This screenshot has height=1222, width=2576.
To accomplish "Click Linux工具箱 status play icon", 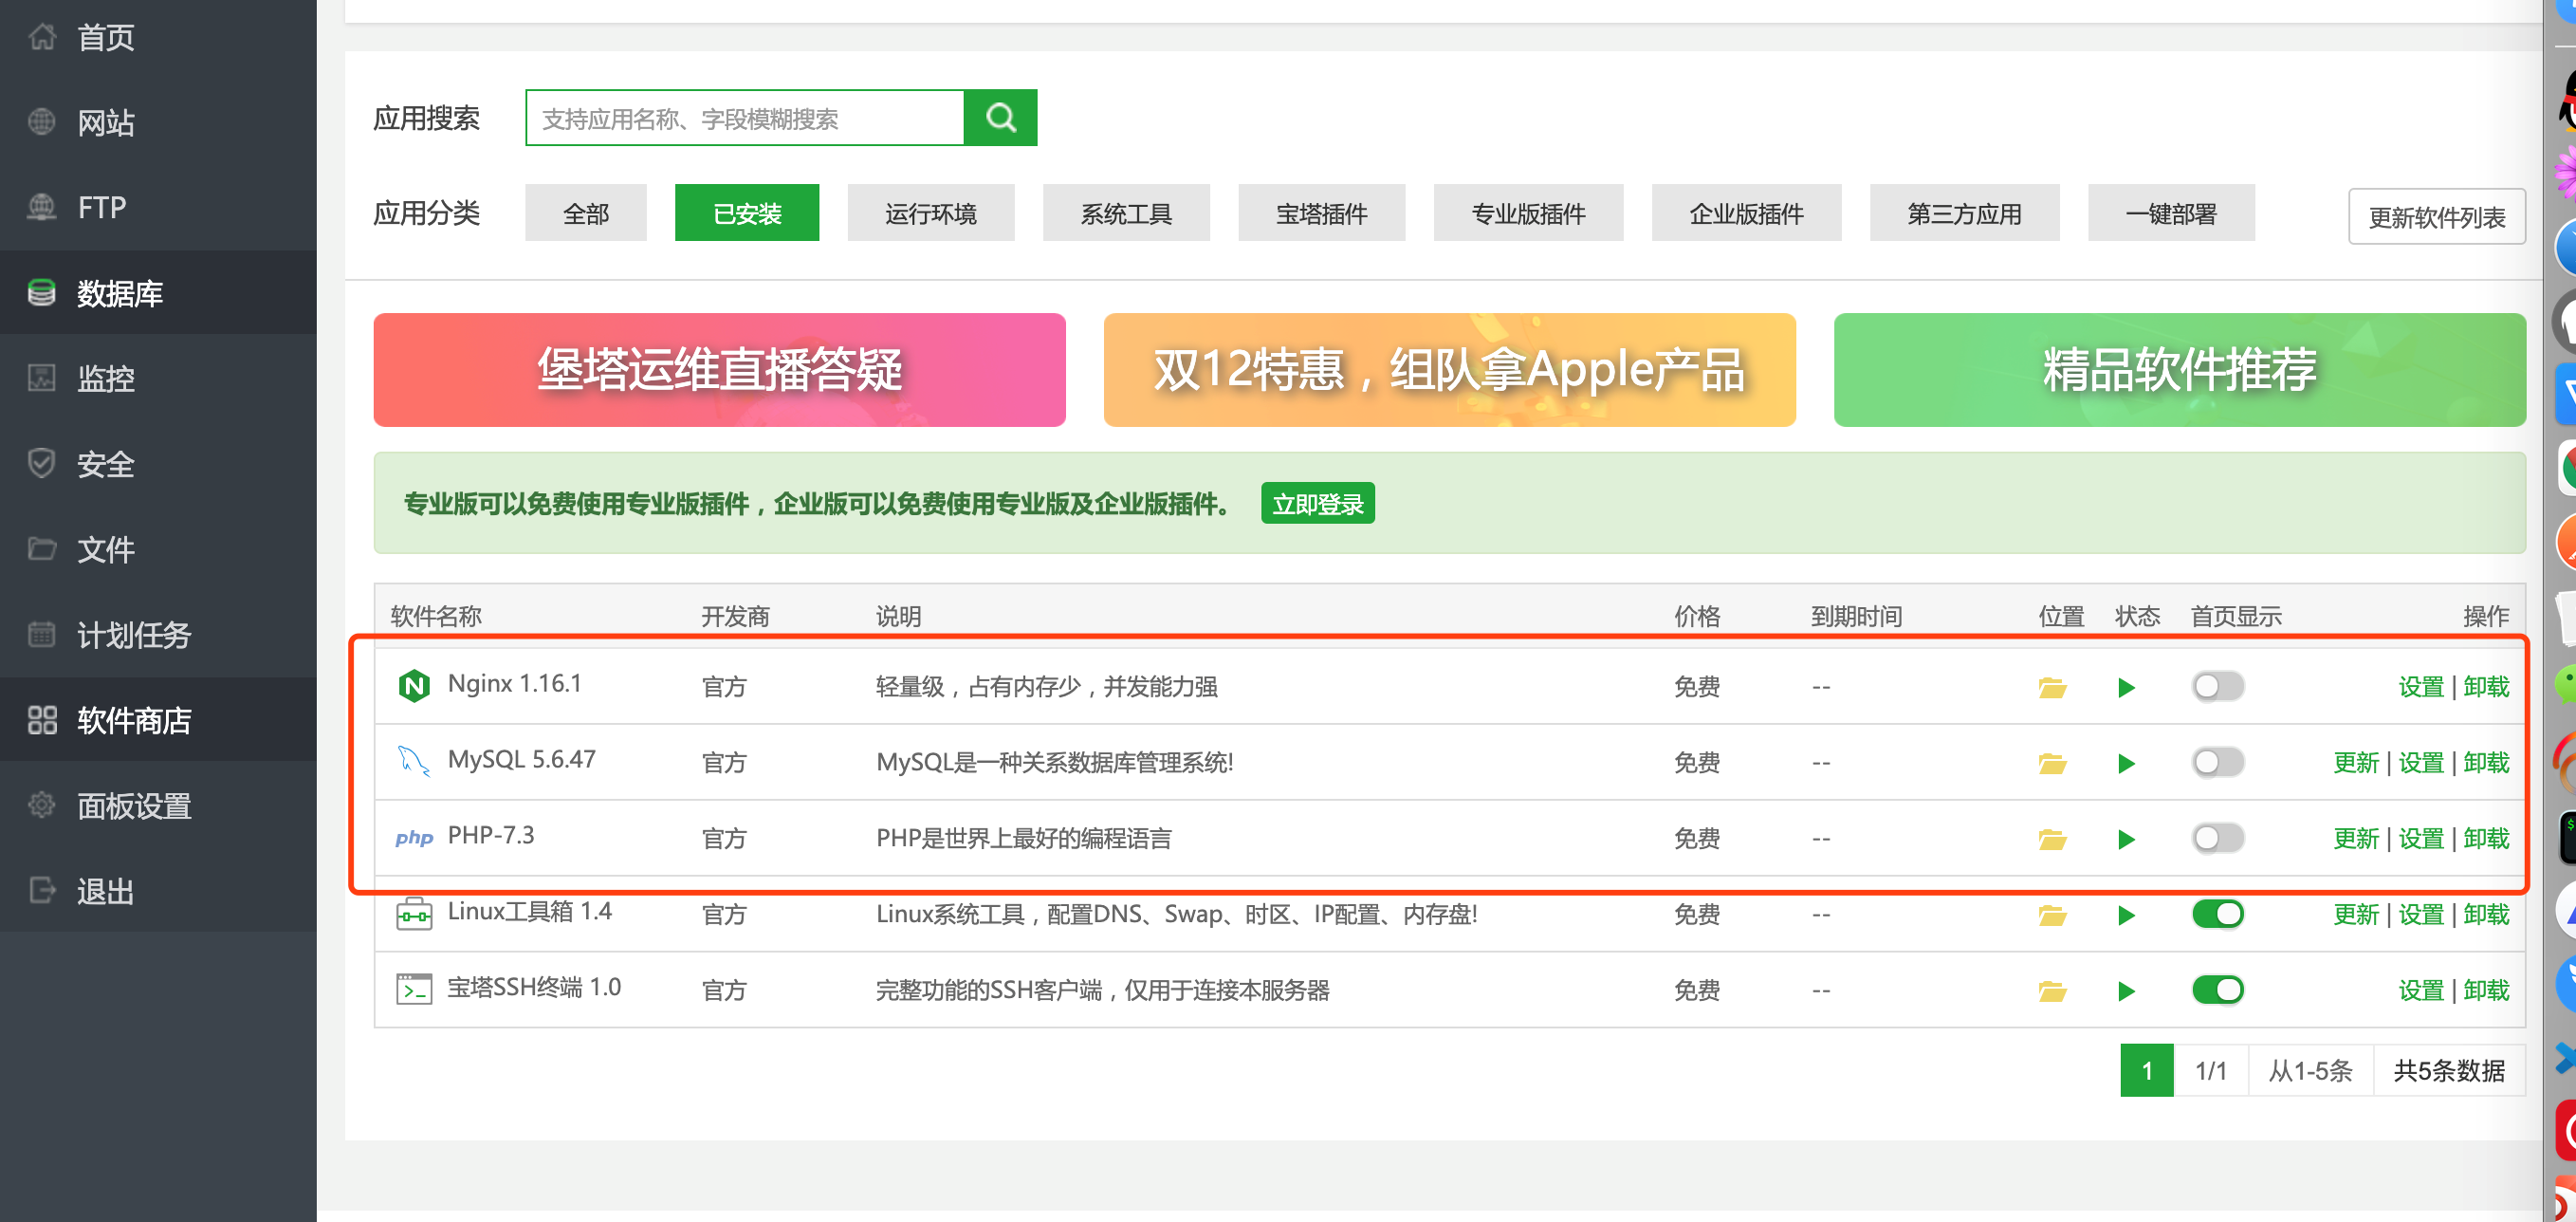I will click(2126, 915).
